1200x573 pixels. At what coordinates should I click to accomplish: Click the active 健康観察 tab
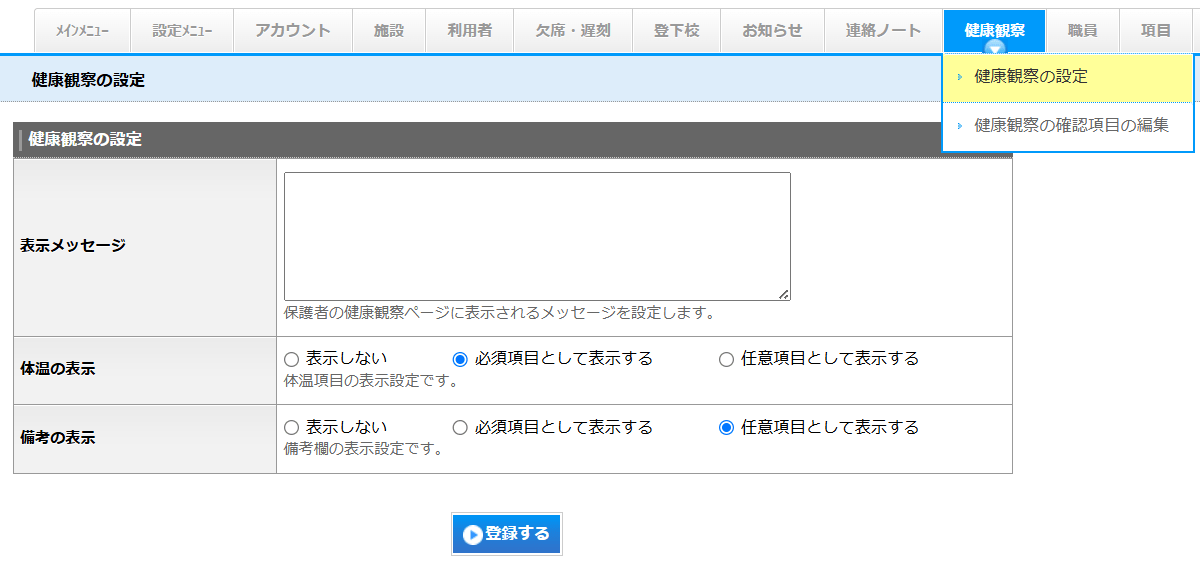pos(994,31)
